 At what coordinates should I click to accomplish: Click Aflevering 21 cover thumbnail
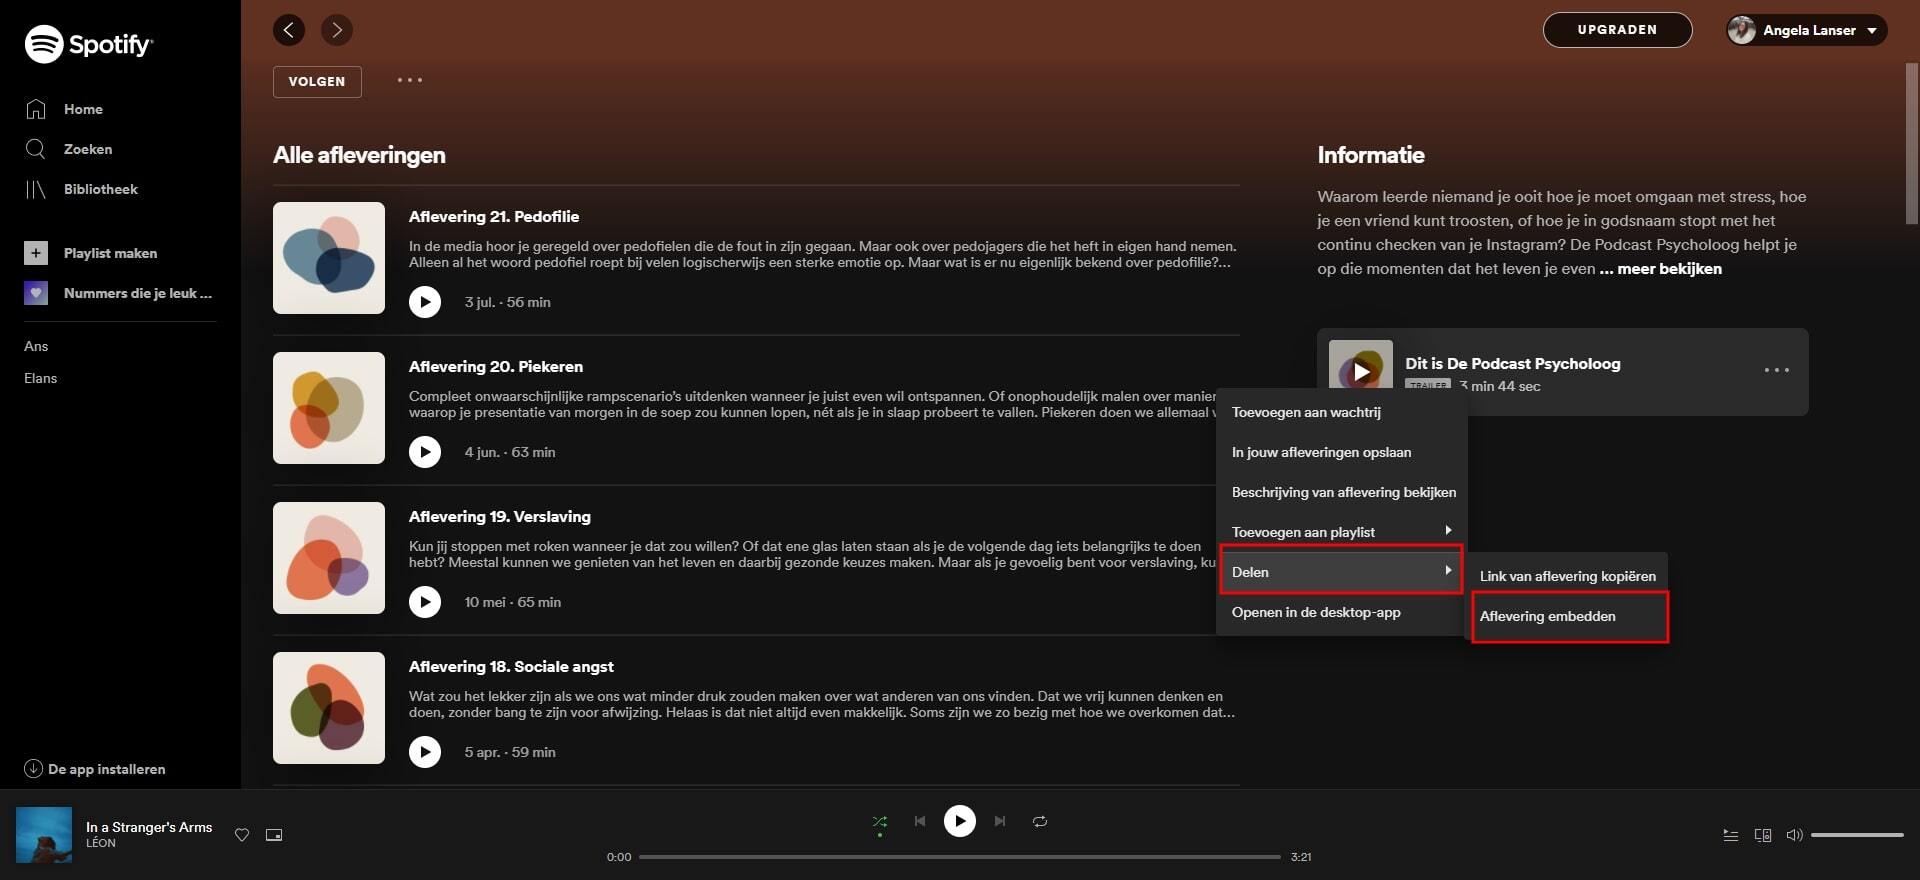point(329,258)
